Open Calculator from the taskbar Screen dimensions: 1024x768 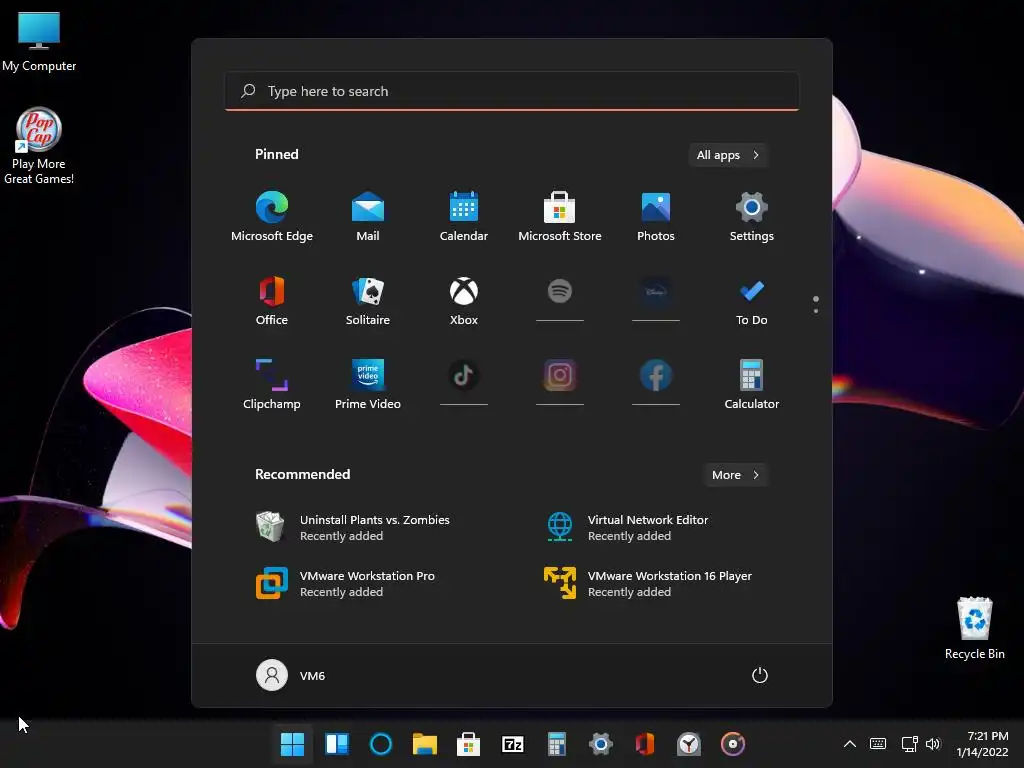point(556,744)
